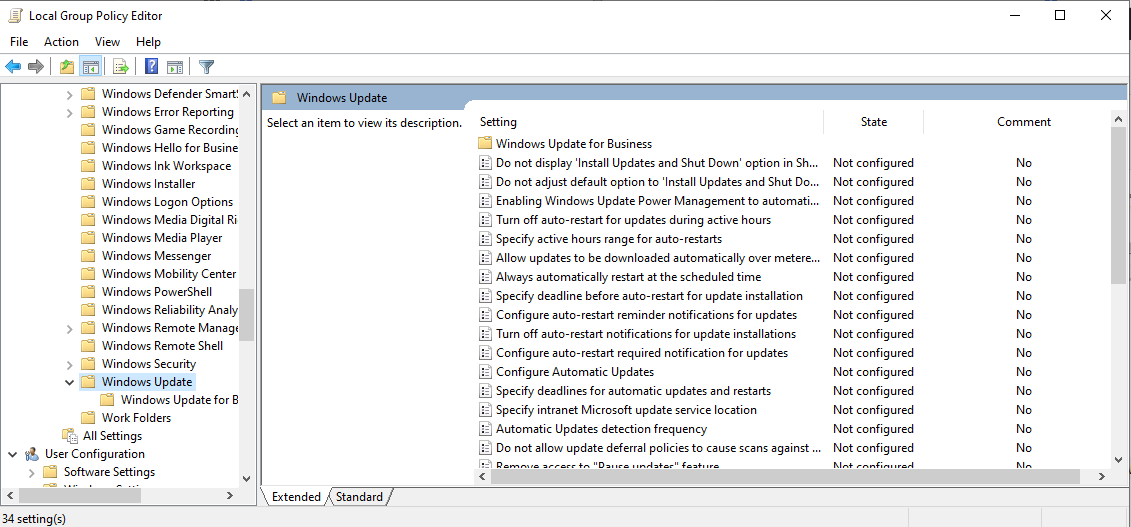Select 'Turn off auto-restart for updates during active hours'
The height and width of the screenshot is (527, 1131).
(633, 220)
